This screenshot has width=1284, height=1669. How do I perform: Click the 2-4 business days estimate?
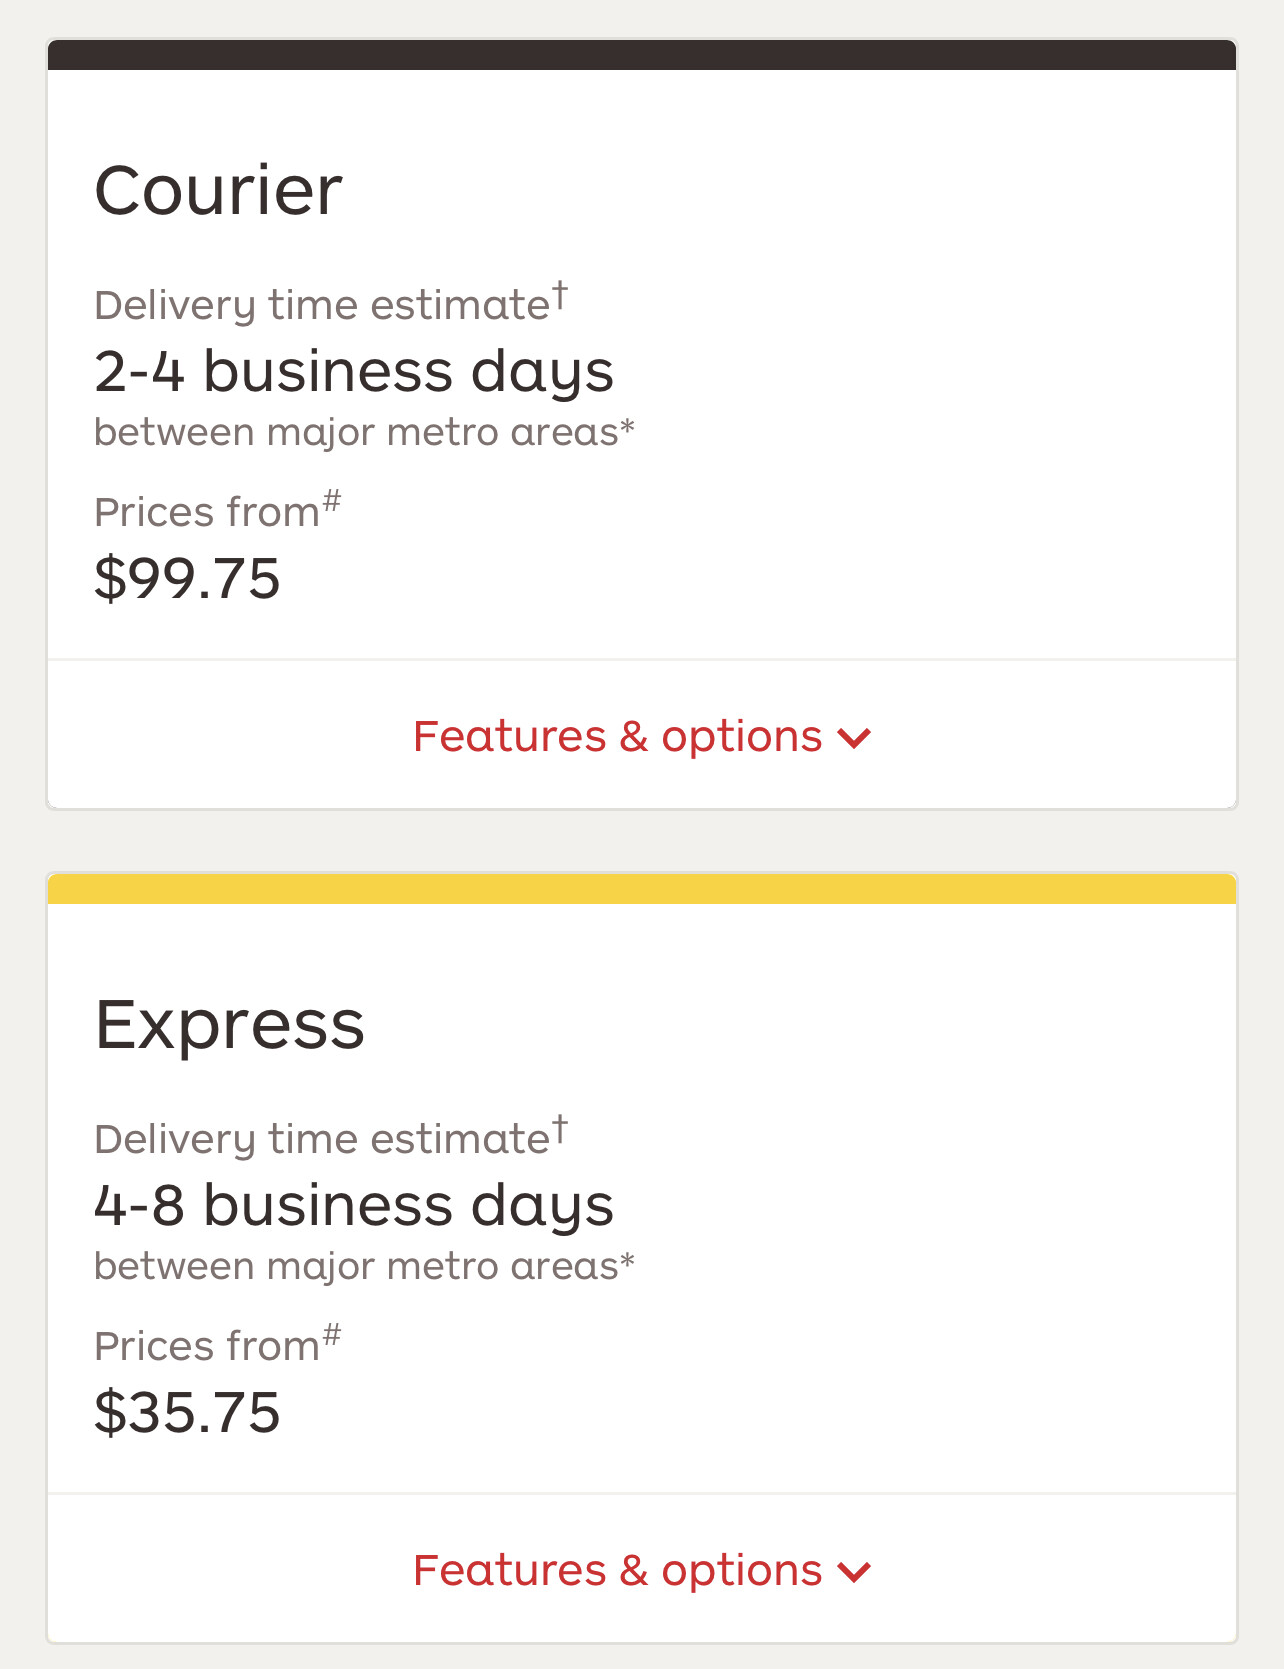tap(353, 372)
